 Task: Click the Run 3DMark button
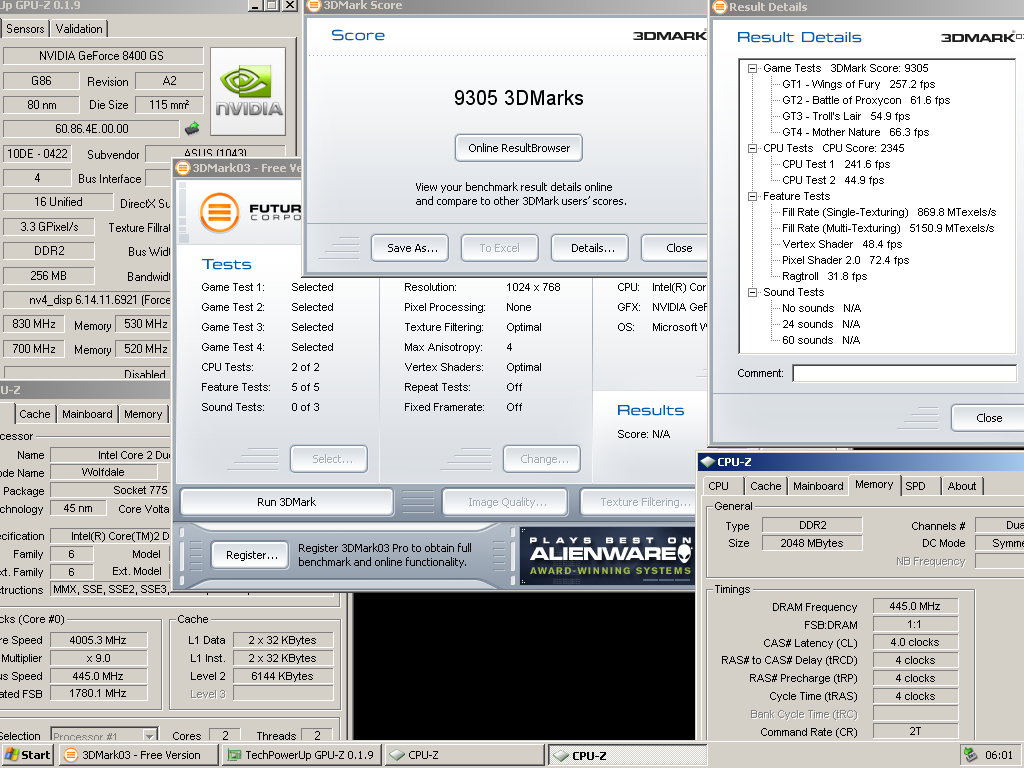click(x=287, y=502)
